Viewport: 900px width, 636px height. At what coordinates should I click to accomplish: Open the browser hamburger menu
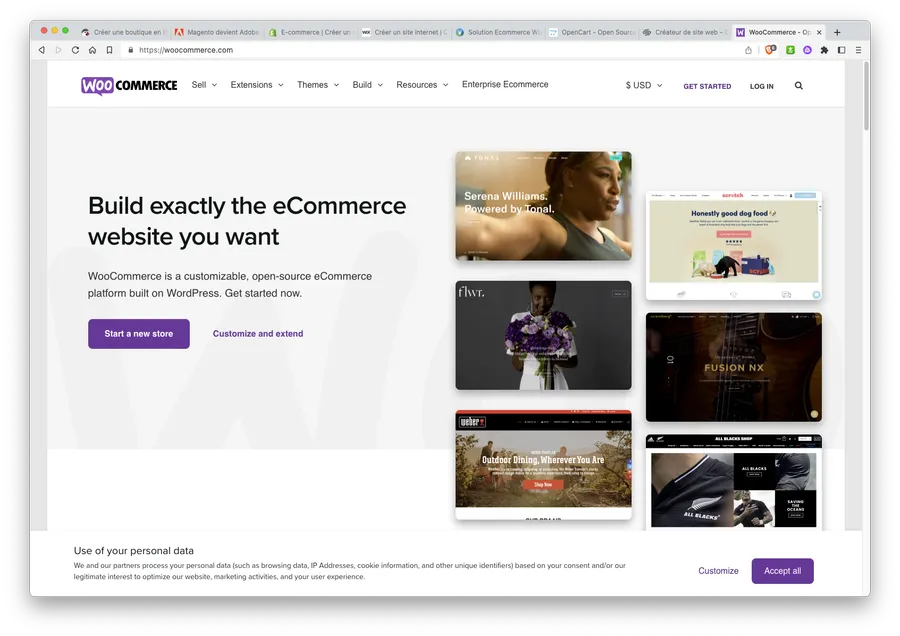[859, 50]
